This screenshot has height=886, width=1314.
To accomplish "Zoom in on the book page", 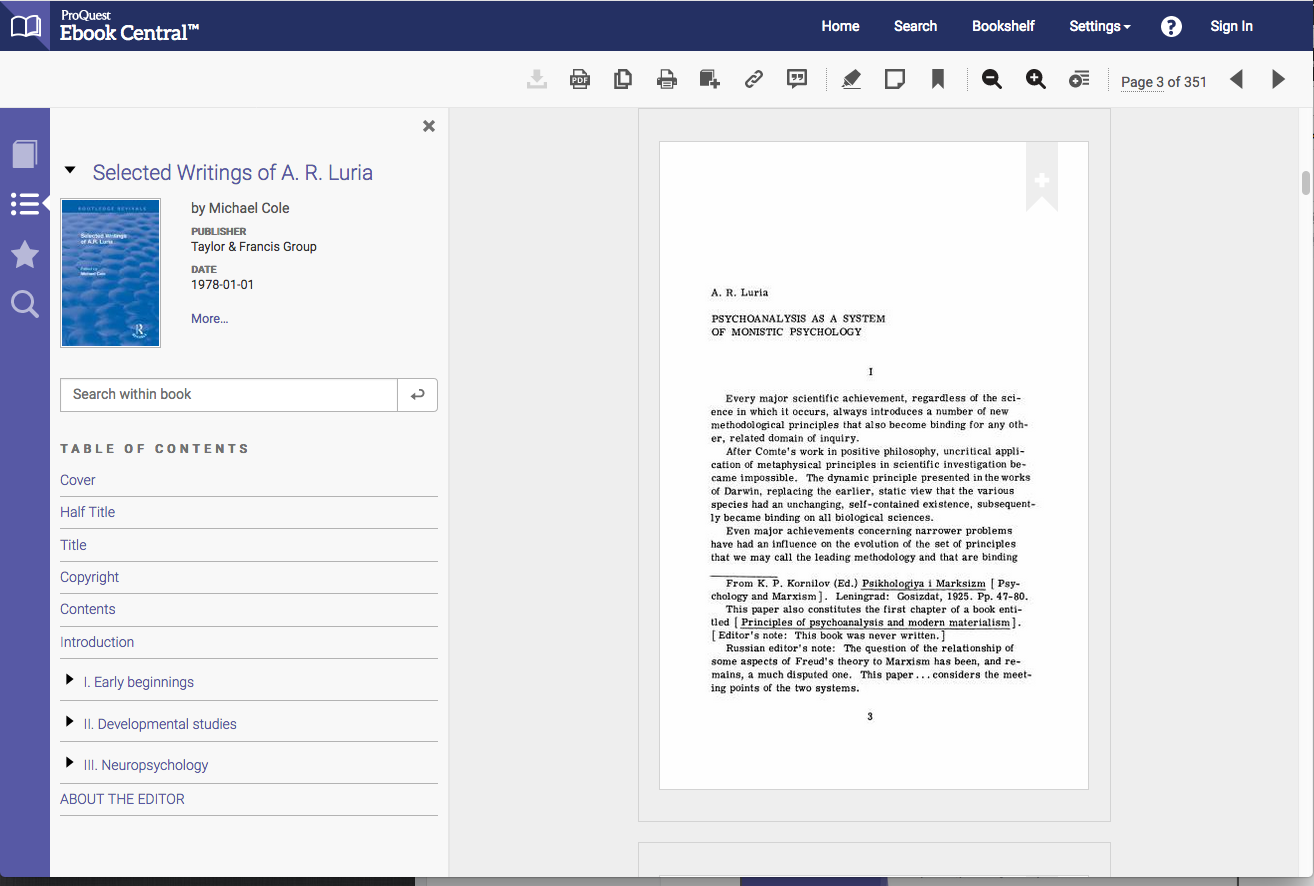I will (1035, 78).
